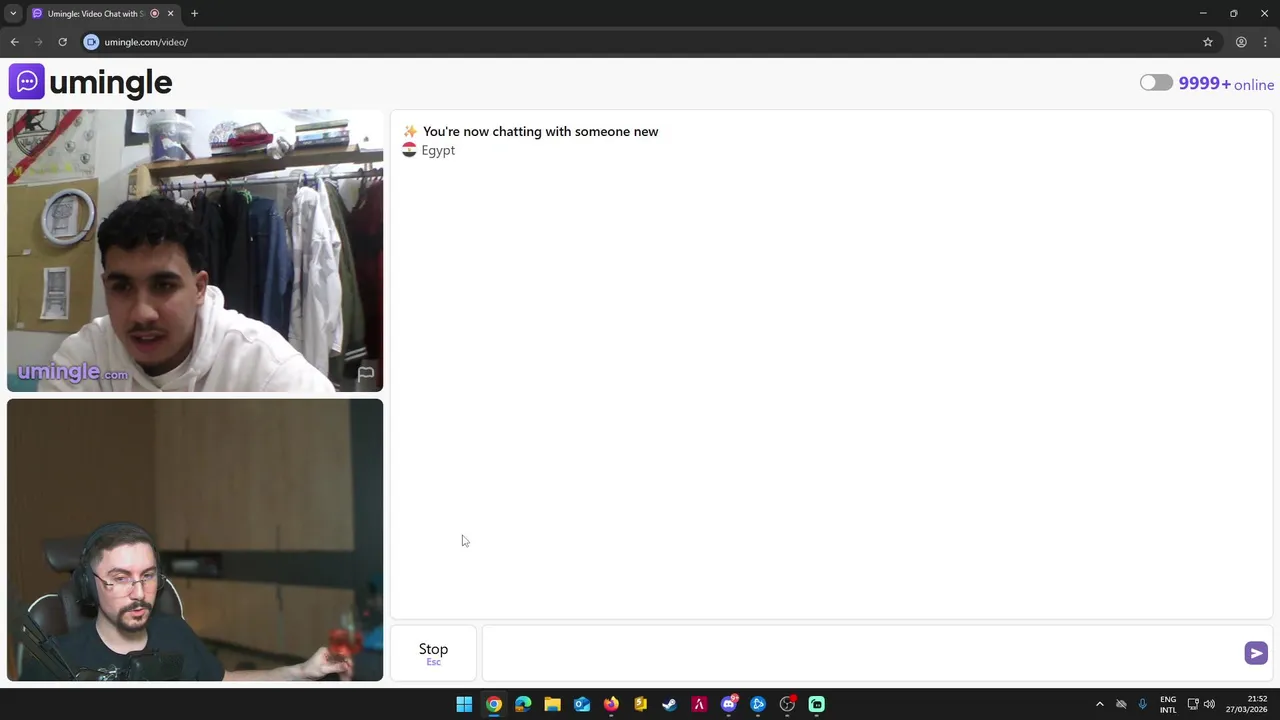The width and height of the screenshot is (1280, 720).
Task: Toggle the dark mode switch
Action: tap(1156, 83)
